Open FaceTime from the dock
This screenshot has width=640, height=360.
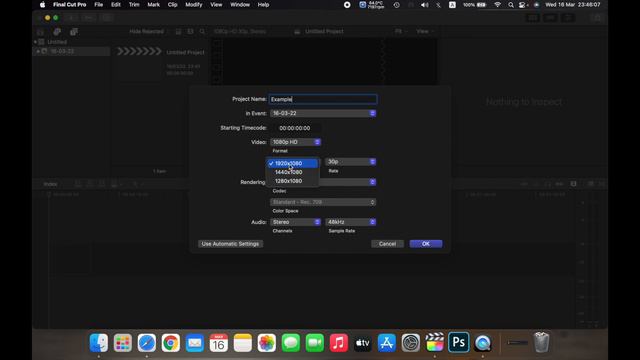315,342
